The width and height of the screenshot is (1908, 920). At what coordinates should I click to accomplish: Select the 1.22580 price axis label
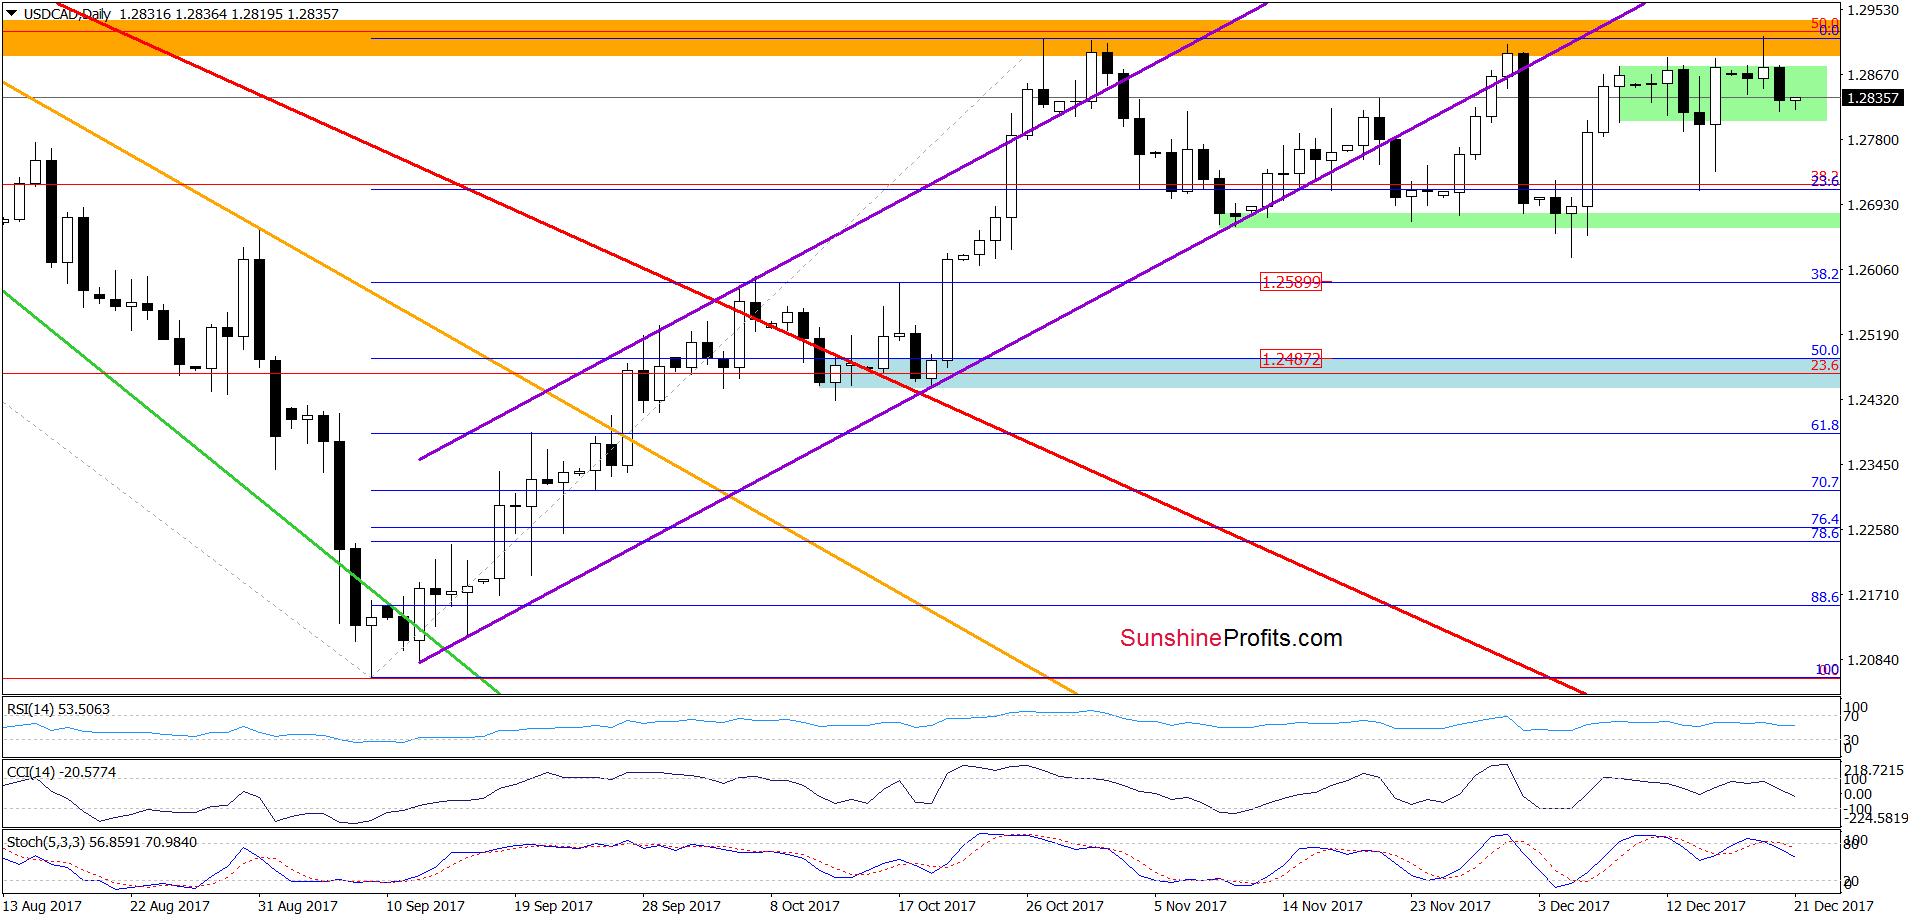point(1872,530)
